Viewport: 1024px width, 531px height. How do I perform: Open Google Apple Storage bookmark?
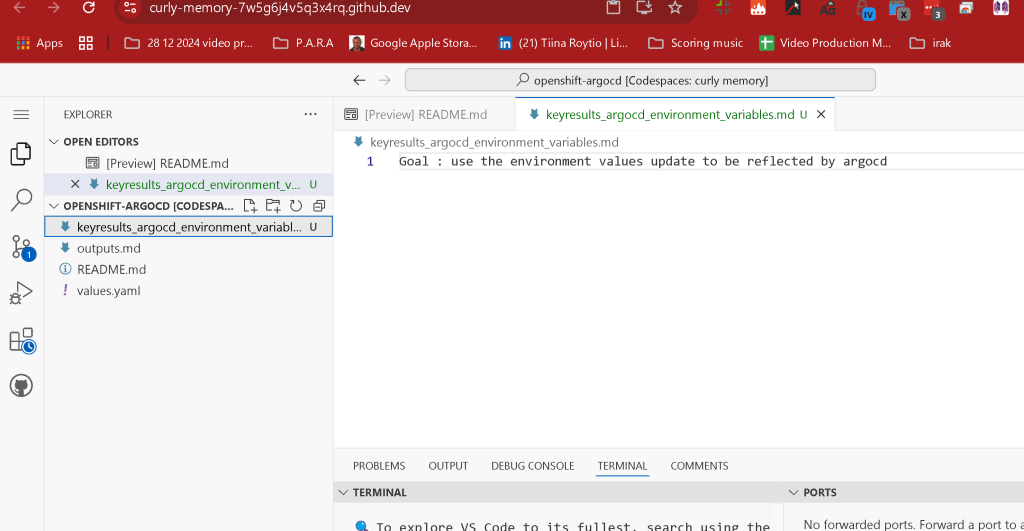pos(413,43)
